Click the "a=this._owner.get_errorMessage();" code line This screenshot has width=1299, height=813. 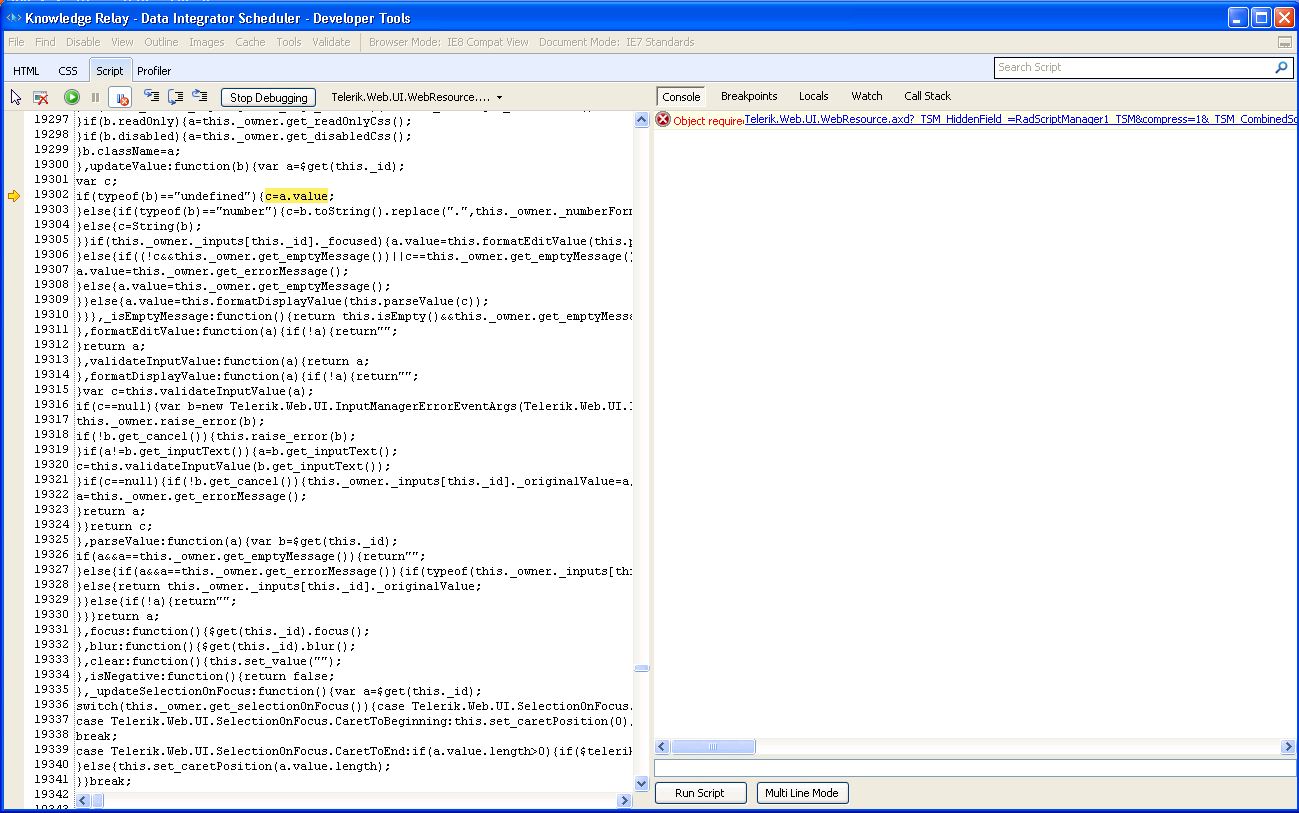tap(191, 496)
